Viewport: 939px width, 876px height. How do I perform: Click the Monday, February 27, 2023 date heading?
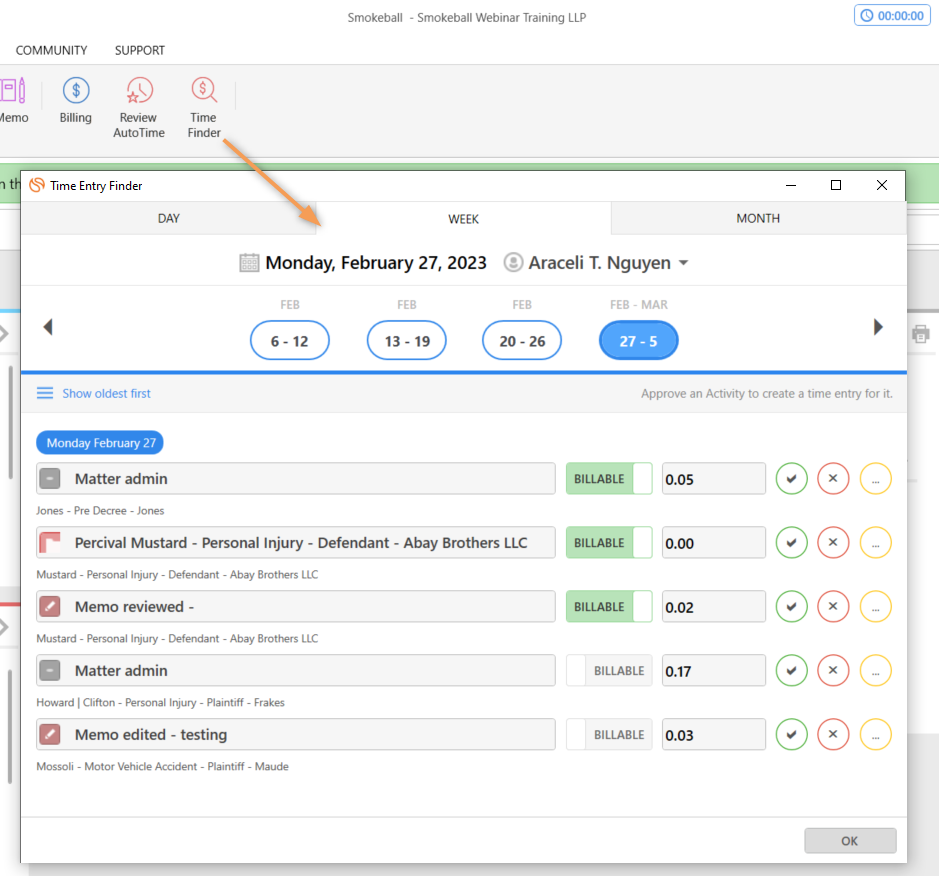point(375,263)
